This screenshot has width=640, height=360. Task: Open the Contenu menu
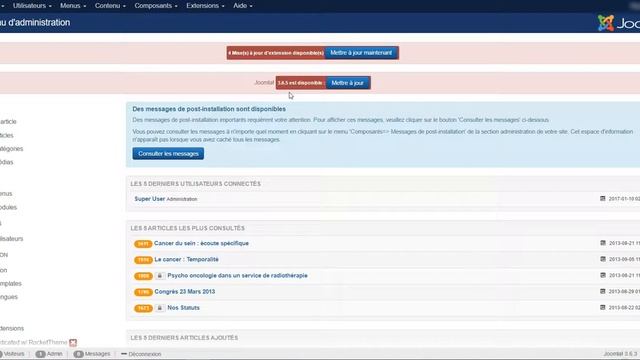point(110,6)
